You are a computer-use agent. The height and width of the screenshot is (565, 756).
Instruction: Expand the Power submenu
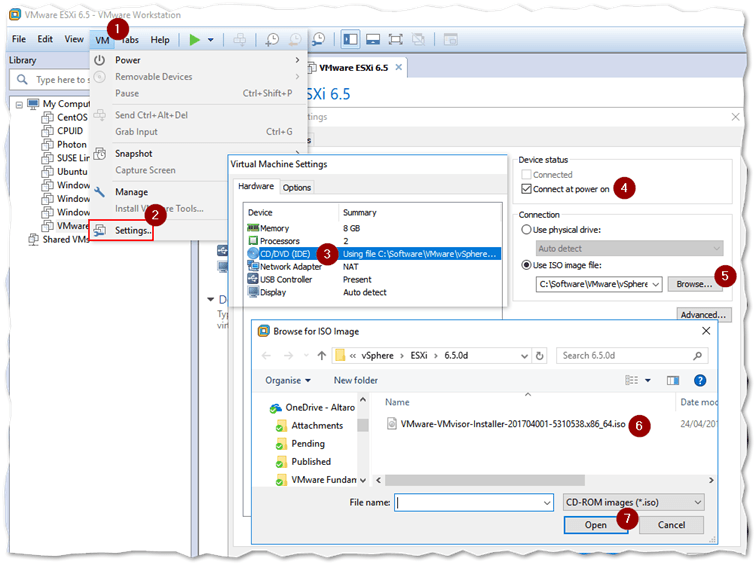click(x=199, y=60)
